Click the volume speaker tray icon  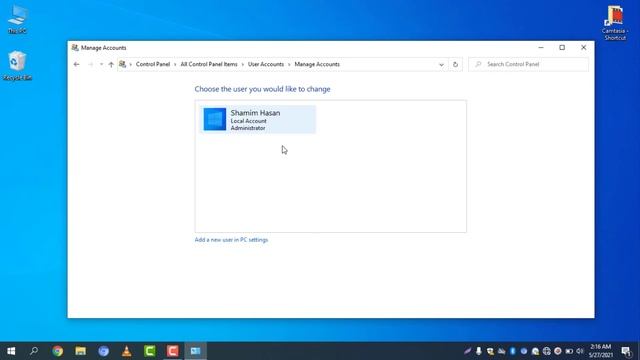tap(580, 351)
